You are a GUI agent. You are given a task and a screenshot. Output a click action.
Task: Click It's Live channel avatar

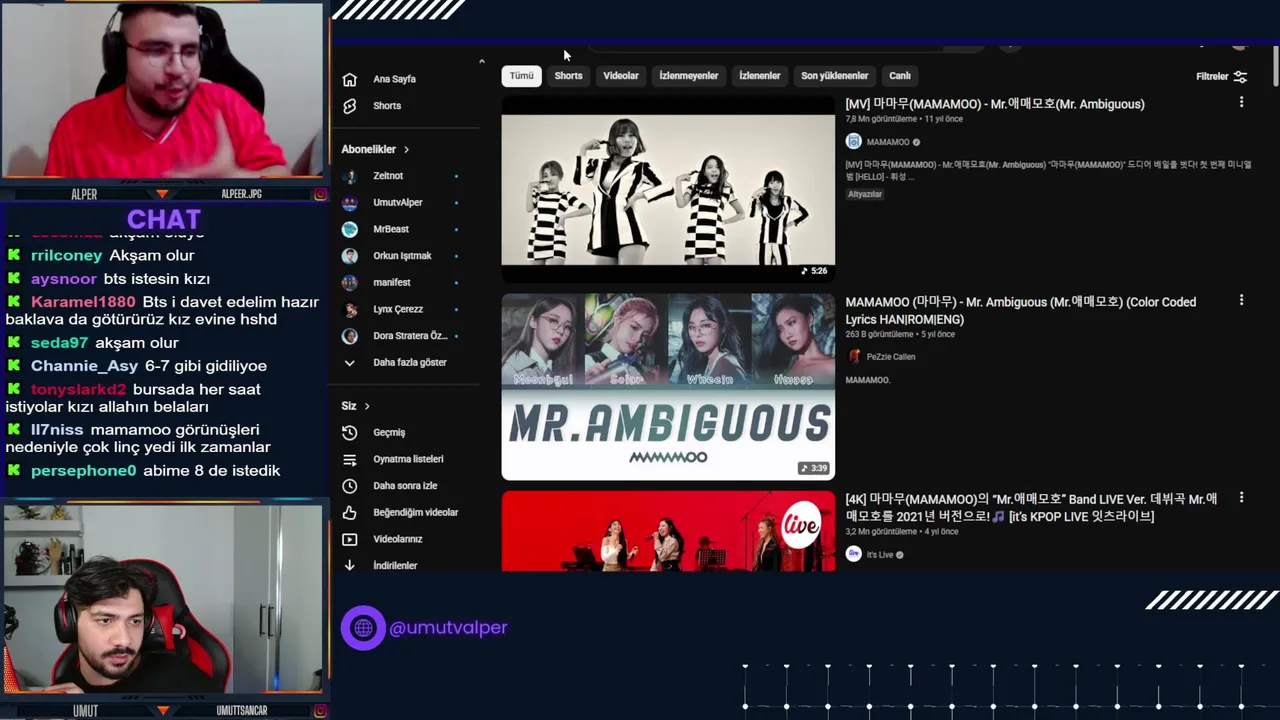853,554
